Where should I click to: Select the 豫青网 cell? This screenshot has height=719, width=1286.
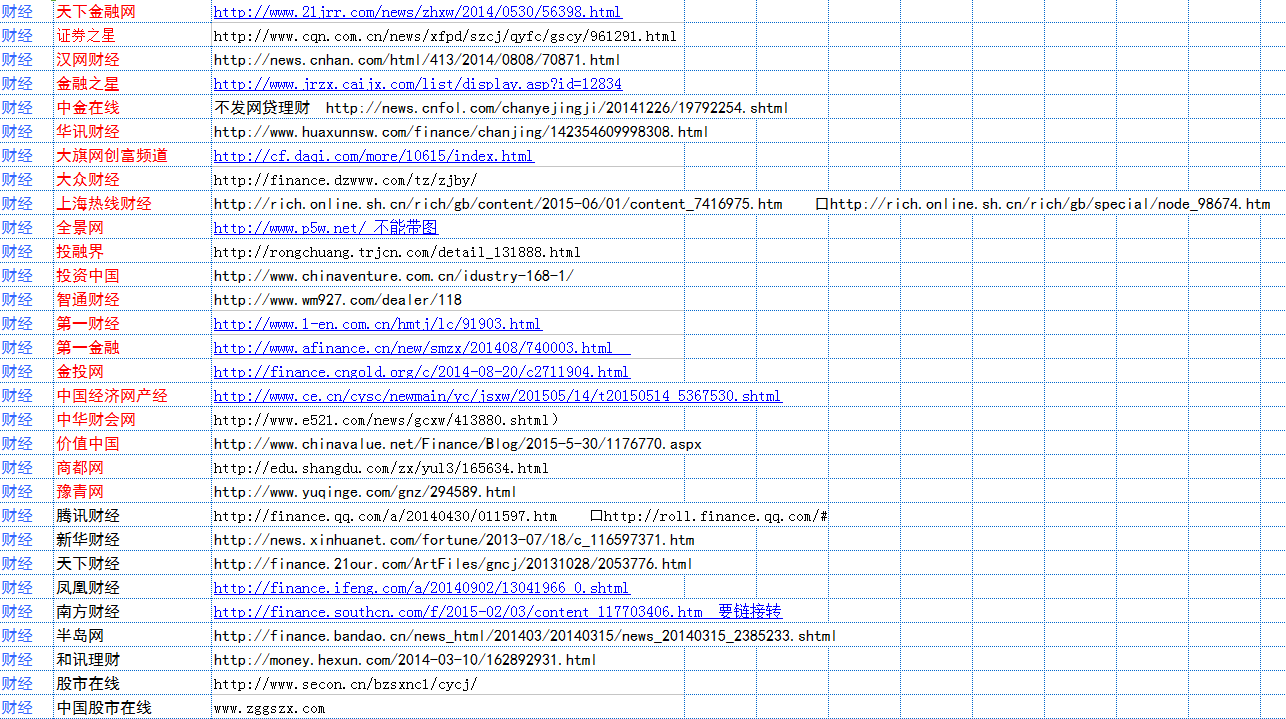point(132,492)
